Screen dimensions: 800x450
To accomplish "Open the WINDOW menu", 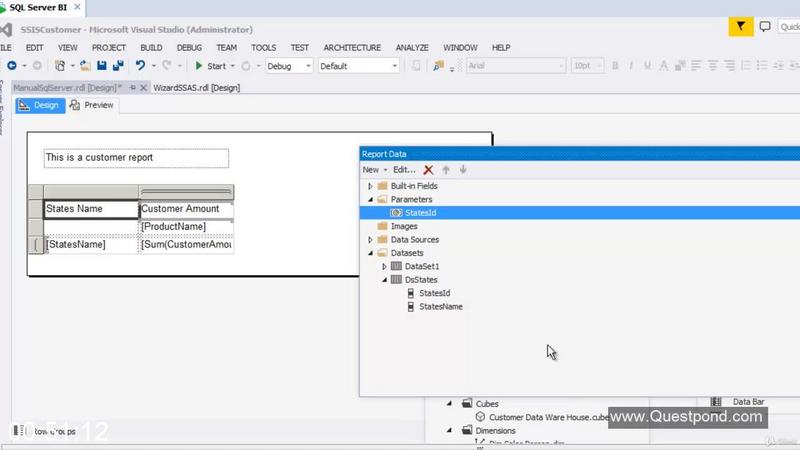I will [460, 47].
